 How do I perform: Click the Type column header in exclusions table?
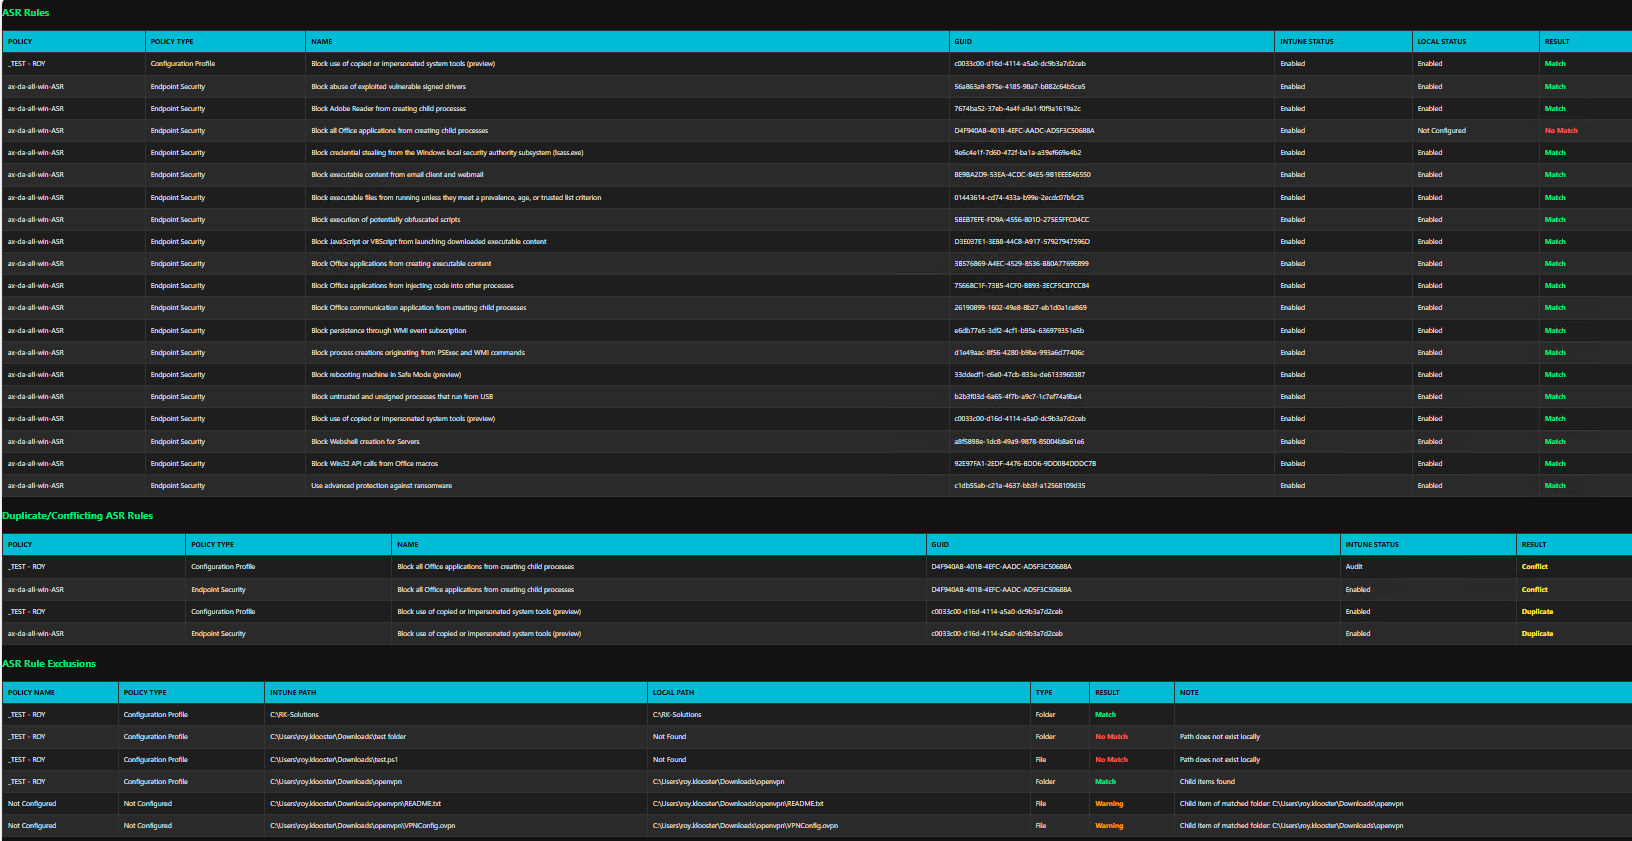click(1043, 693)
